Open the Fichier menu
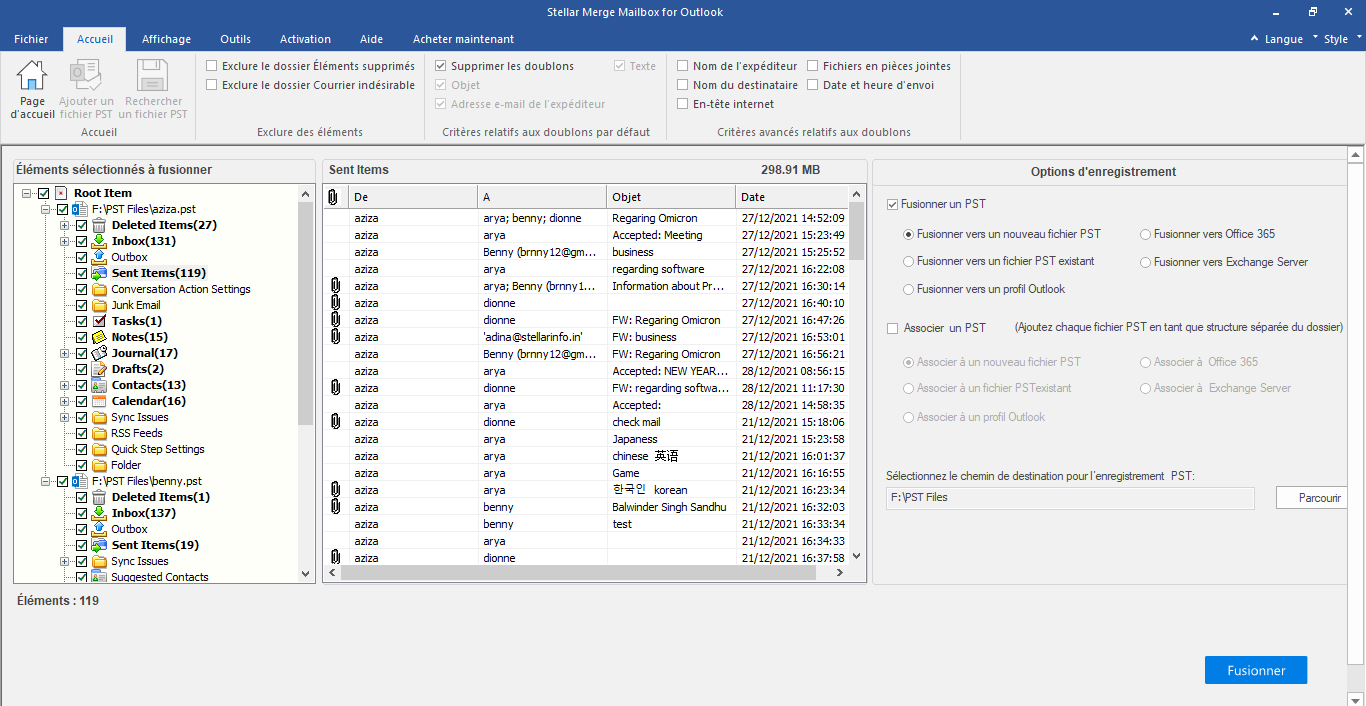 (x=31, y=39)
